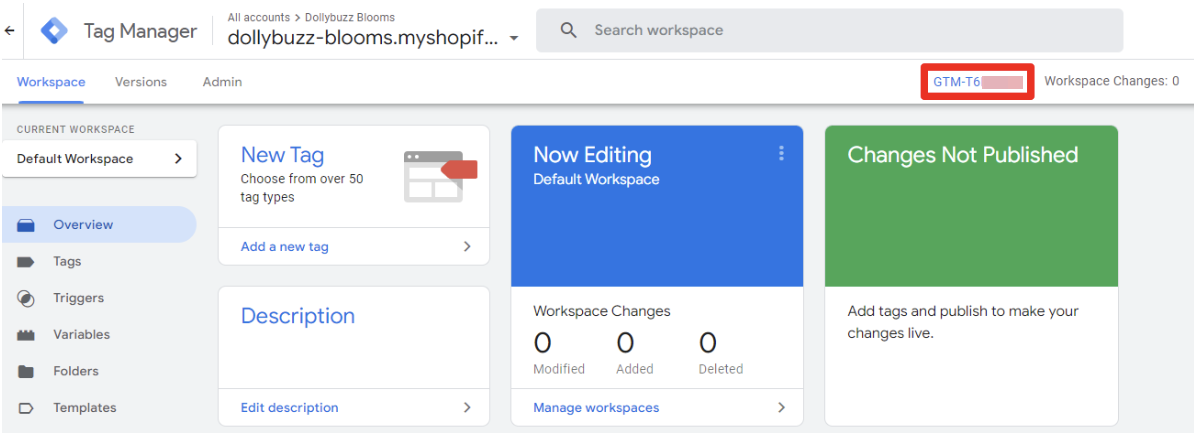The height and width of the screenshot is (434, 1194).
Task: Click the Templates label-shaped icon
Action: pos(27,408)
